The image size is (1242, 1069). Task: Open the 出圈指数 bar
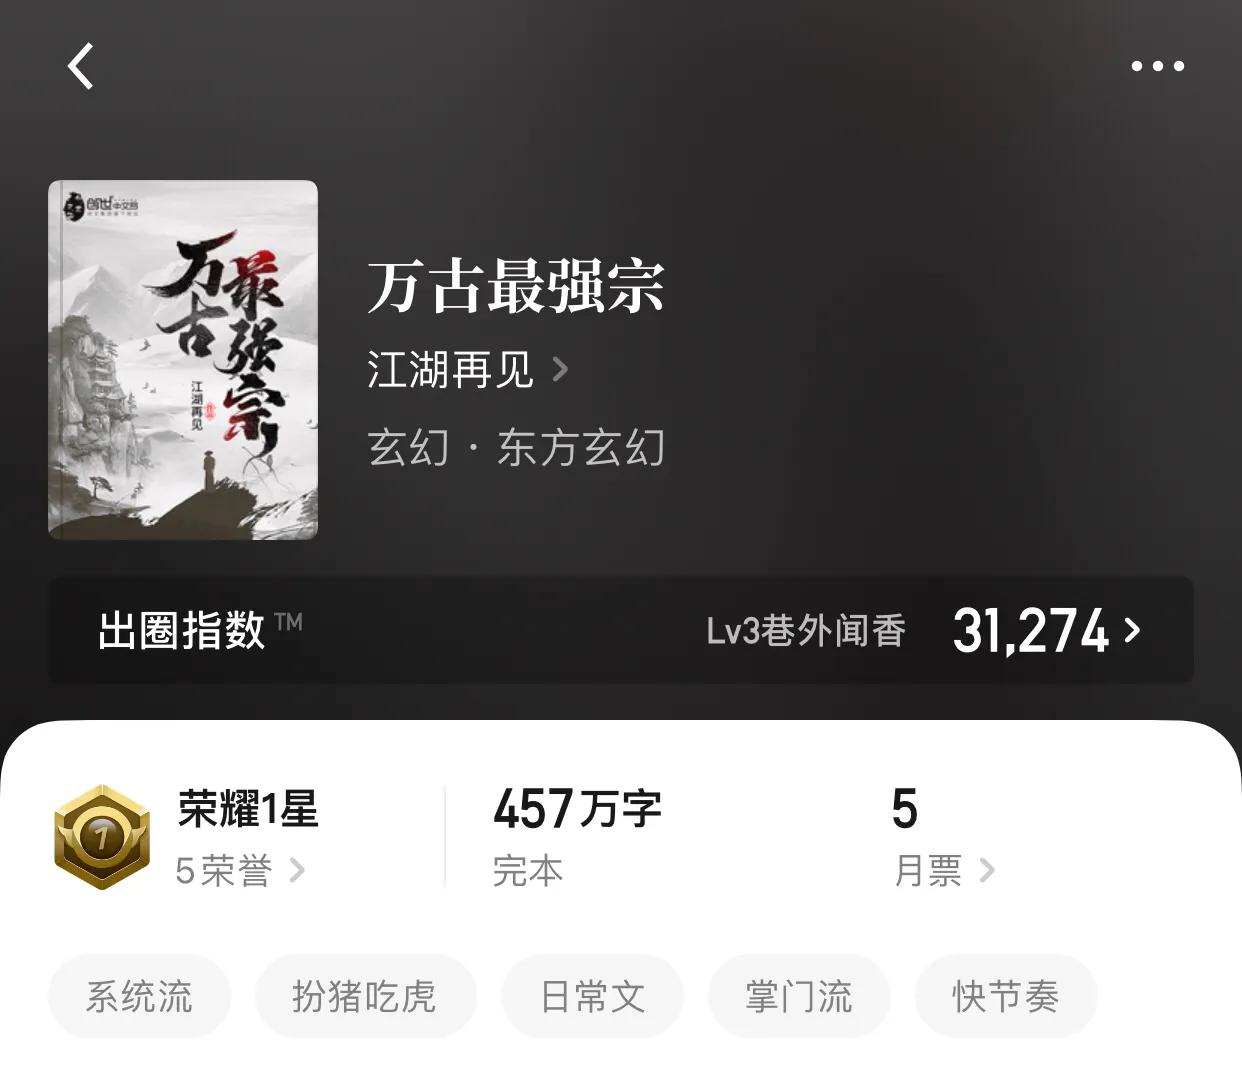(x=621, y=630)
